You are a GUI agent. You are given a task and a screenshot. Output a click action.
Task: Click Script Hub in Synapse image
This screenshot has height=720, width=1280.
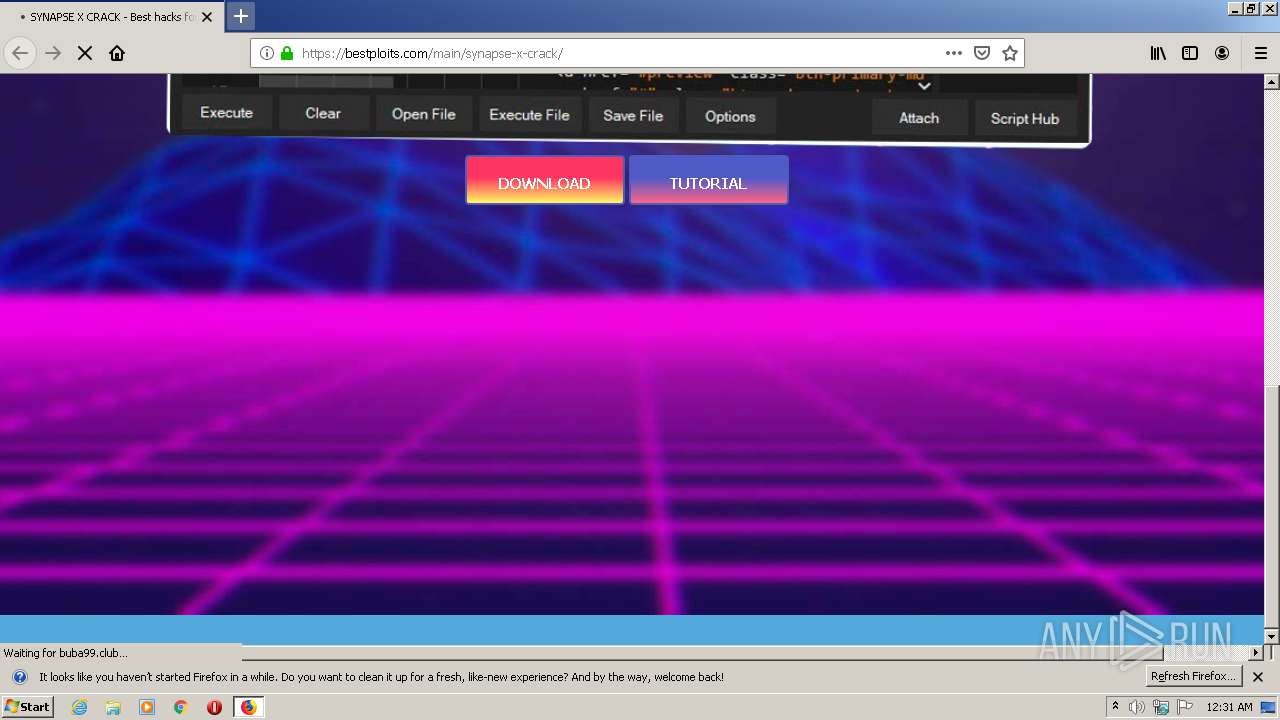tap(1025, 118)
